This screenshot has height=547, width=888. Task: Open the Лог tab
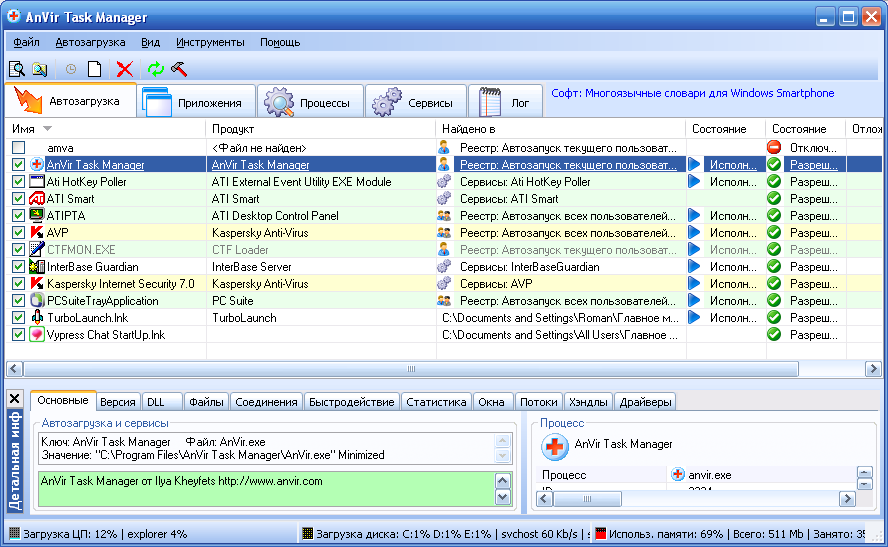(505, 102)
